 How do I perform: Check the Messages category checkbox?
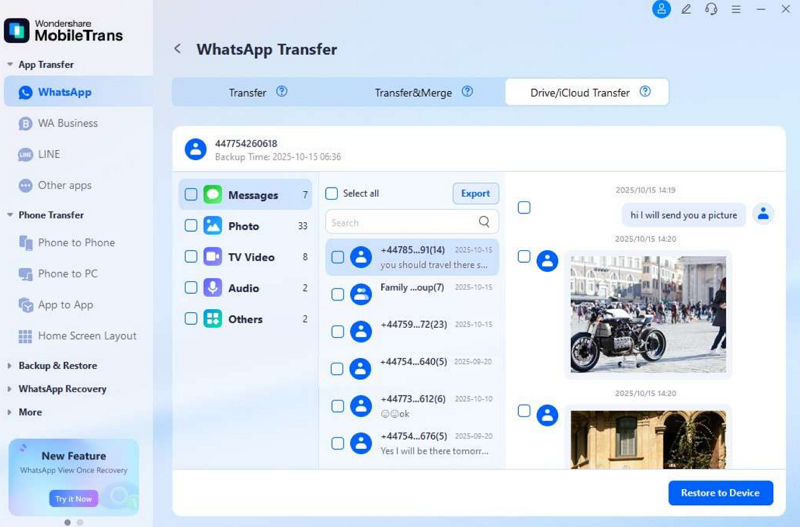coord(191,195)
